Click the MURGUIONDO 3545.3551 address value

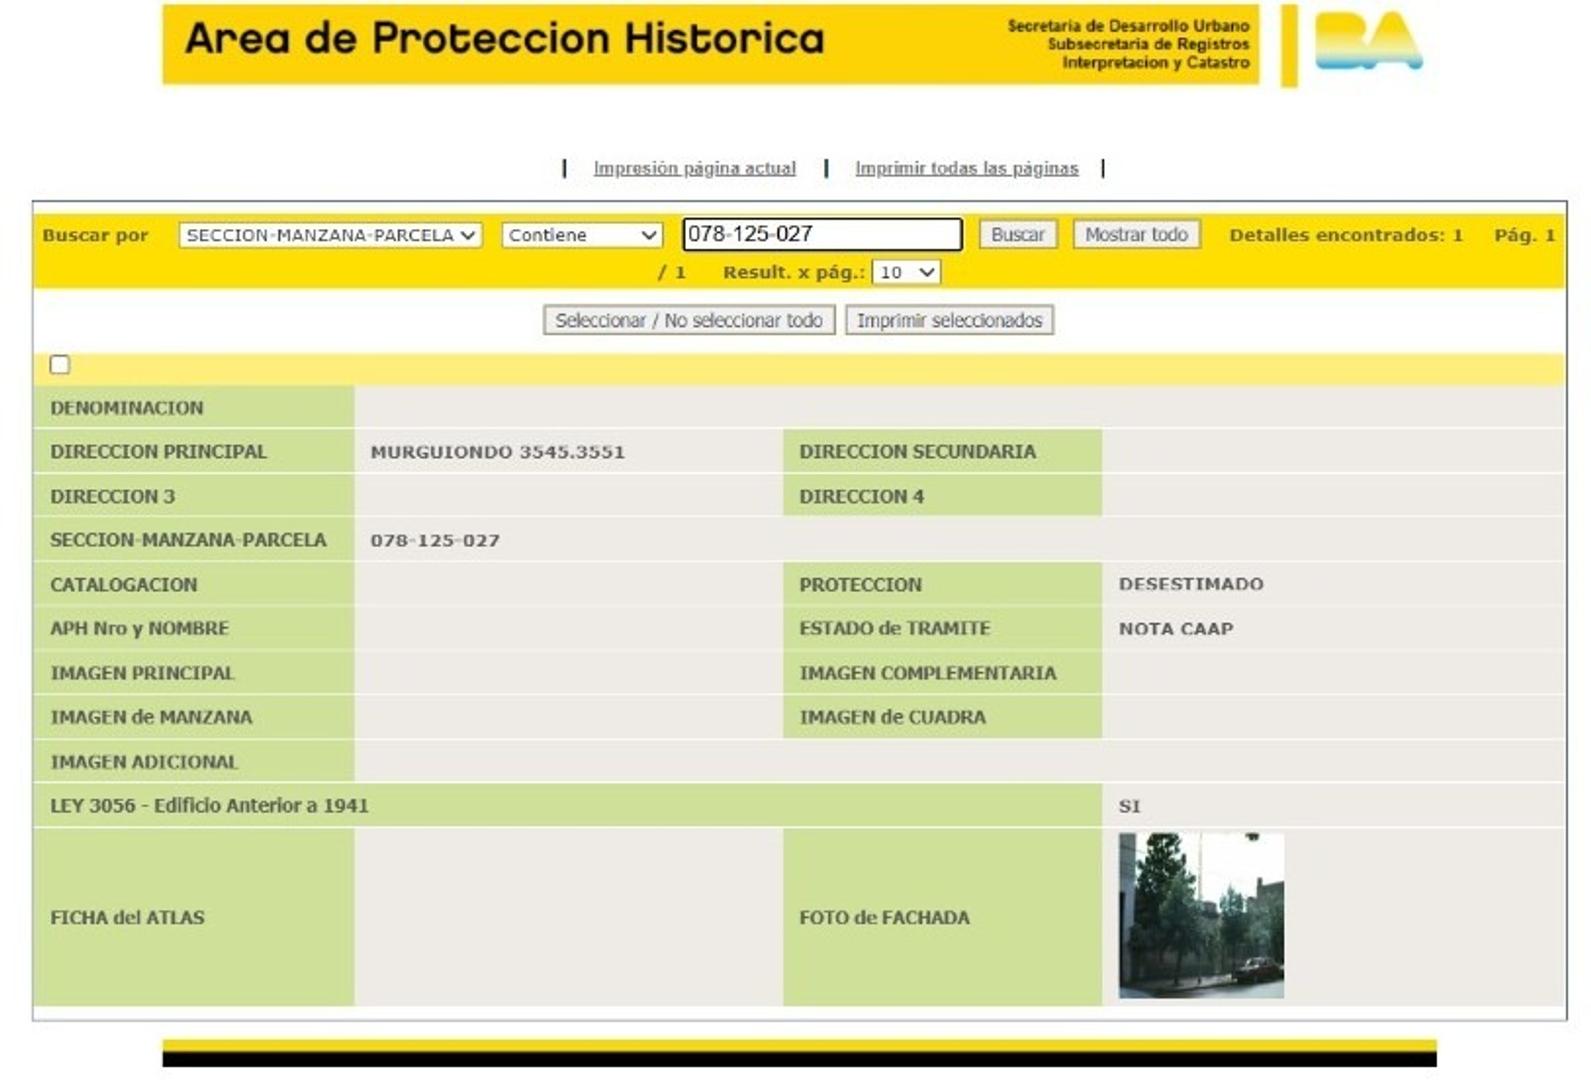(497, 452)
